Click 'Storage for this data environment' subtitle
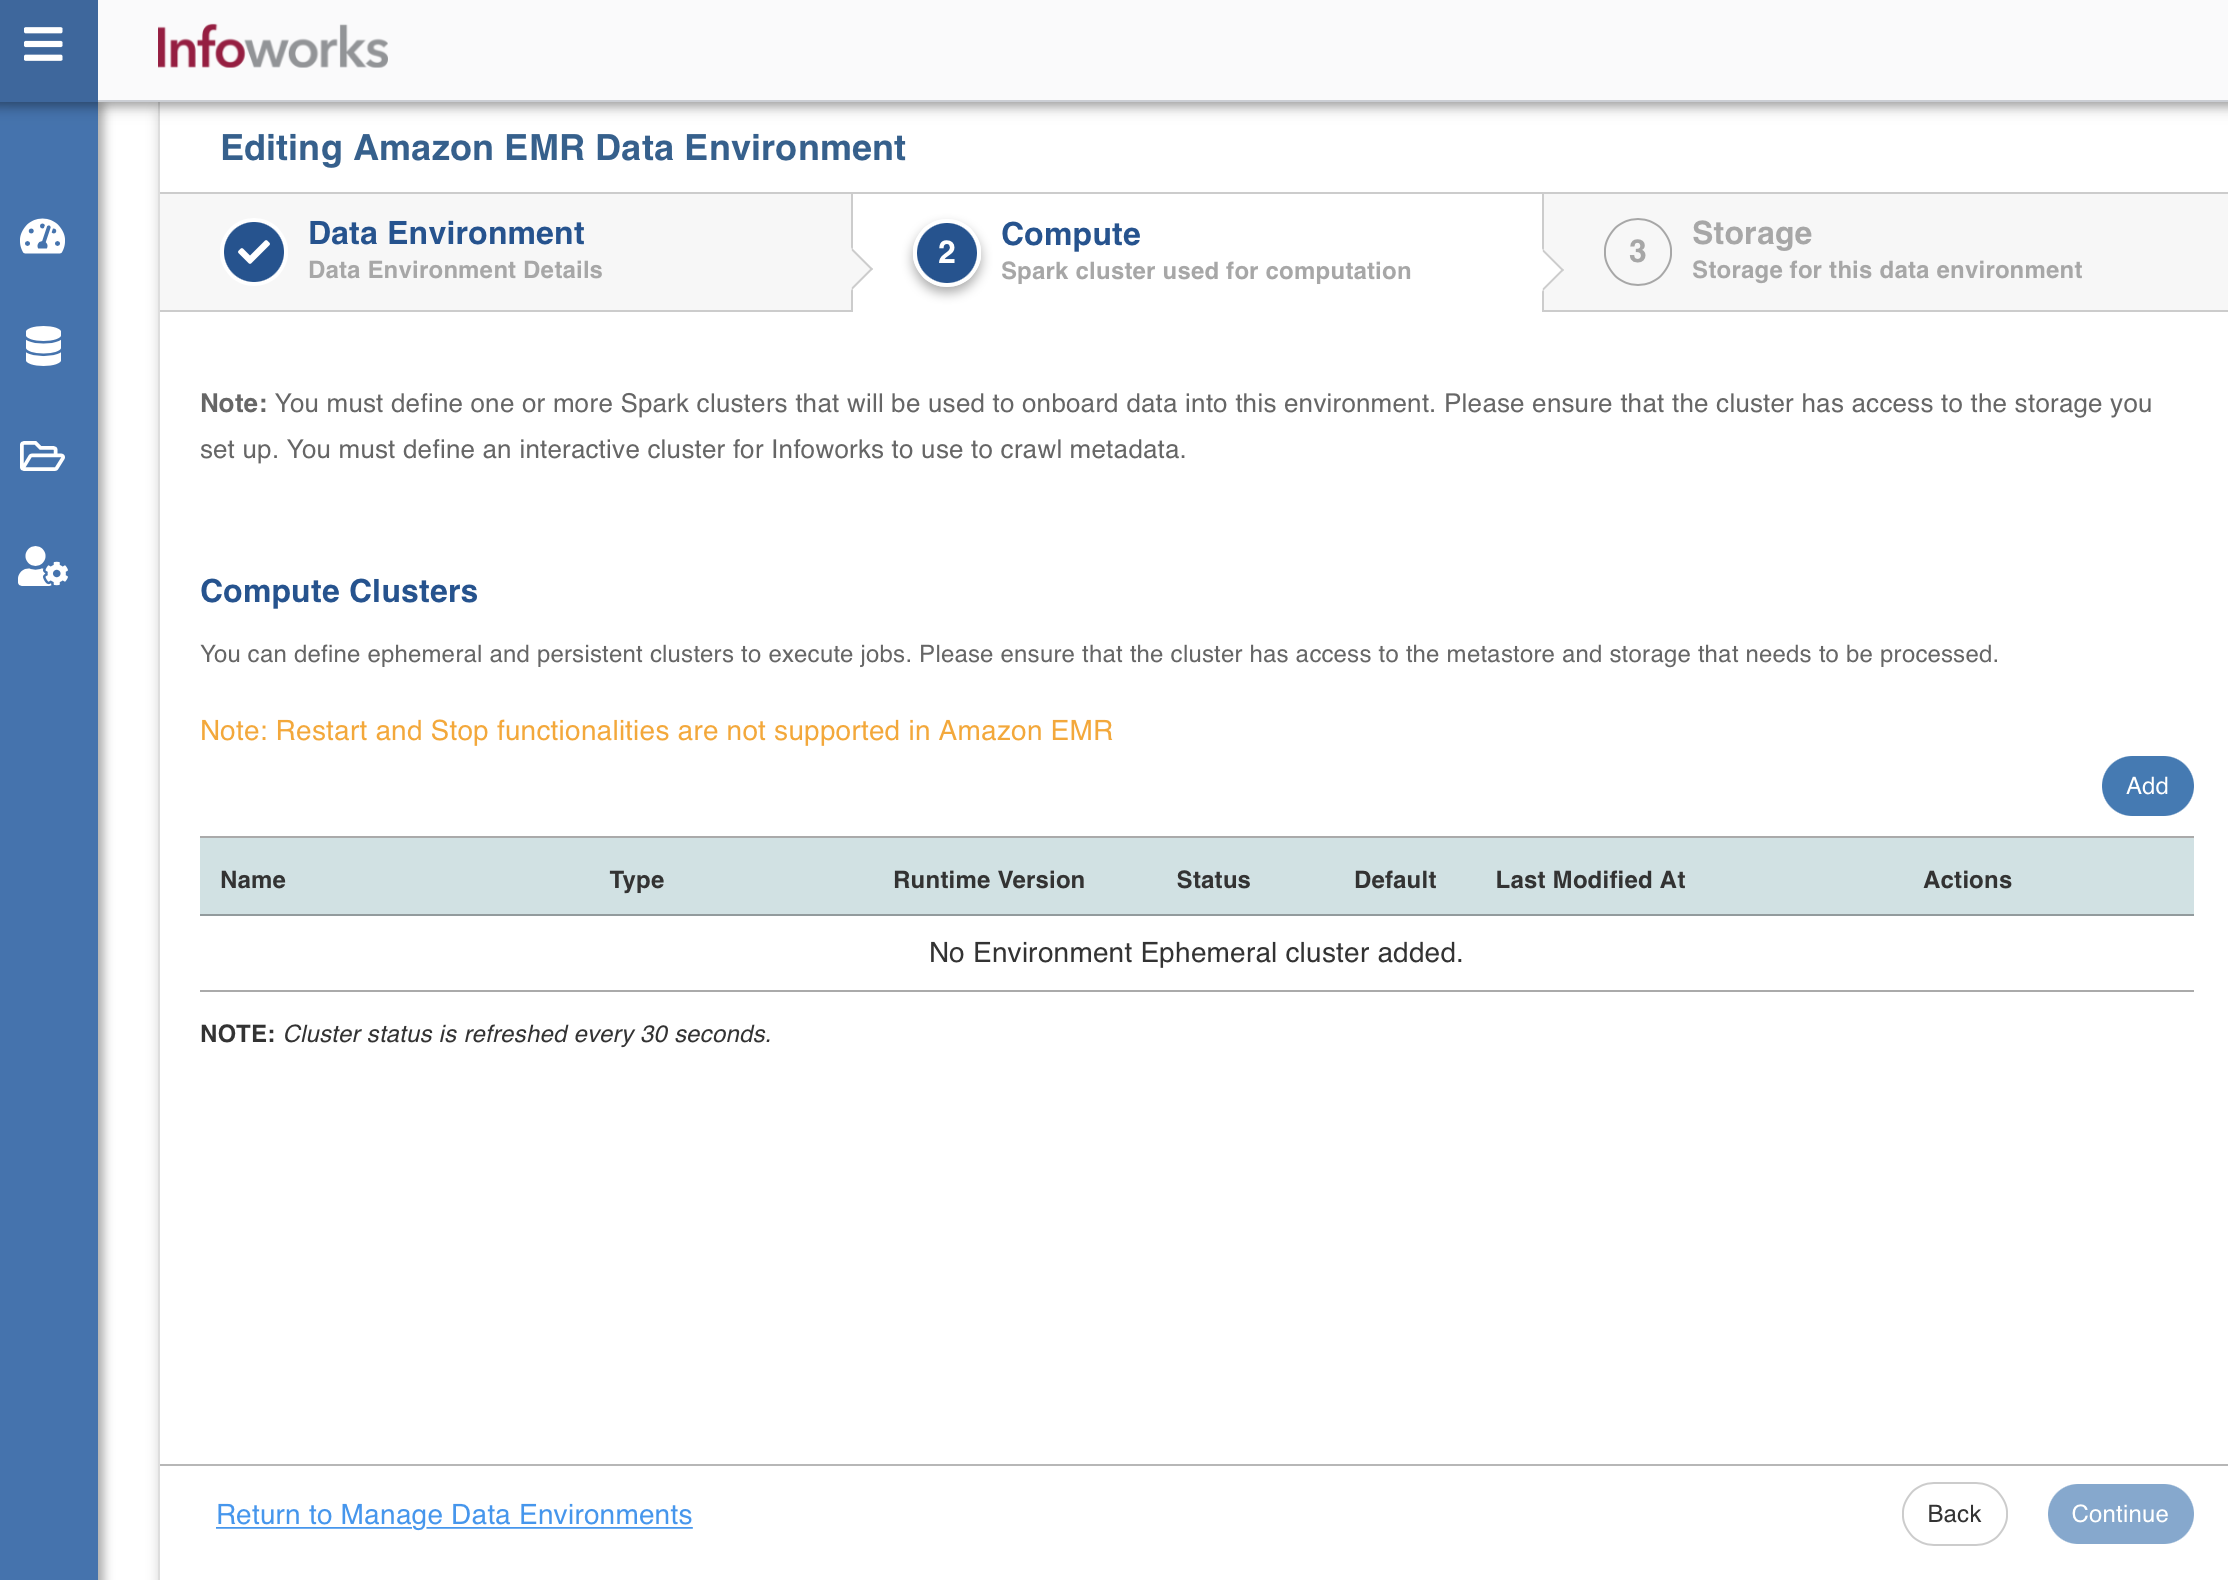The width and height of the screenshot is (2228, 1580). (x=1887, y=270)
